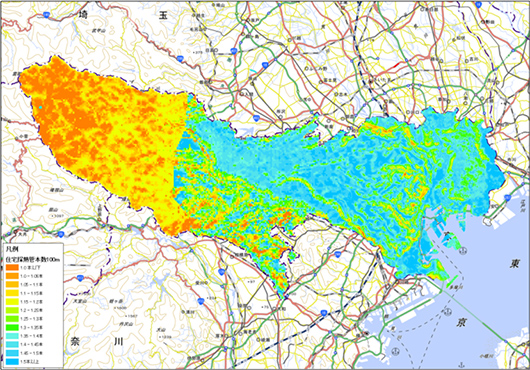Screen dimensions: 530x370
Task: Click the circled anchor symbol beside 東 label
Action: pos(464,250)
